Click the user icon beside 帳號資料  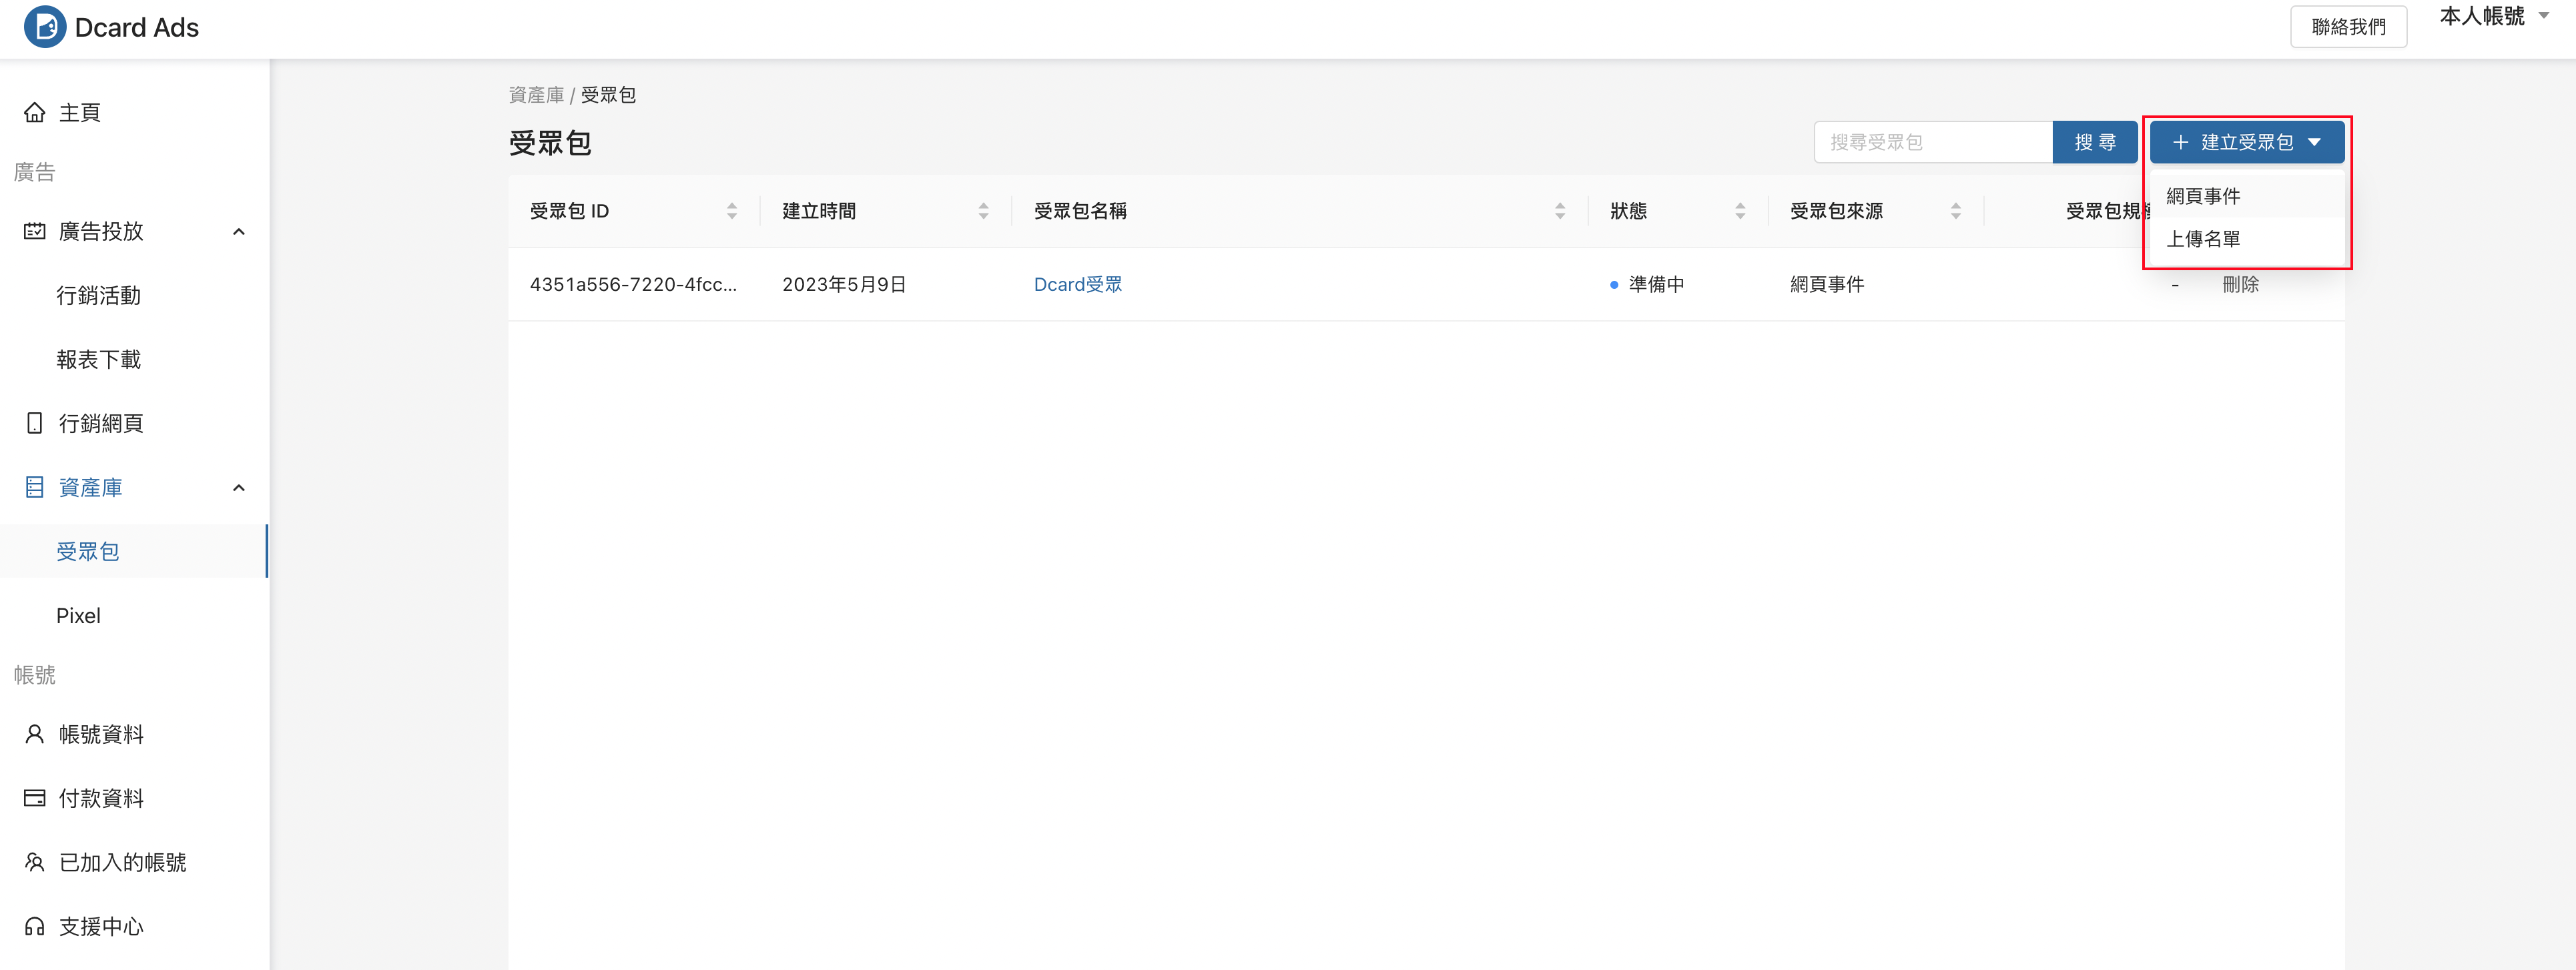(x=35, y=734)
